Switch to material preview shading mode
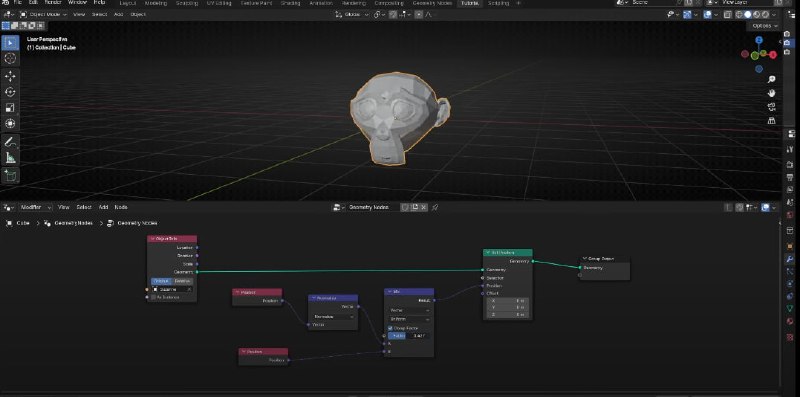 click(757, 14)
